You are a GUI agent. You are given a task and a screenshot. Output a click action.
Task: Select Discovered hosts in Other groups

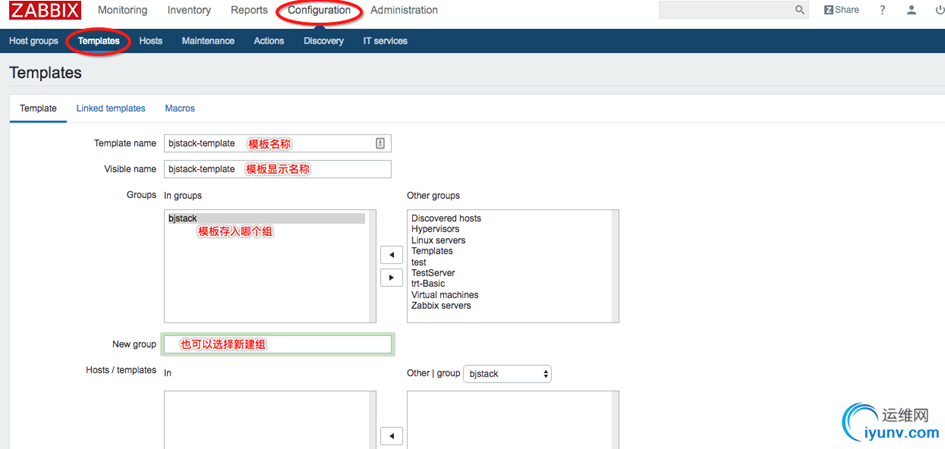tap(447, 218)
